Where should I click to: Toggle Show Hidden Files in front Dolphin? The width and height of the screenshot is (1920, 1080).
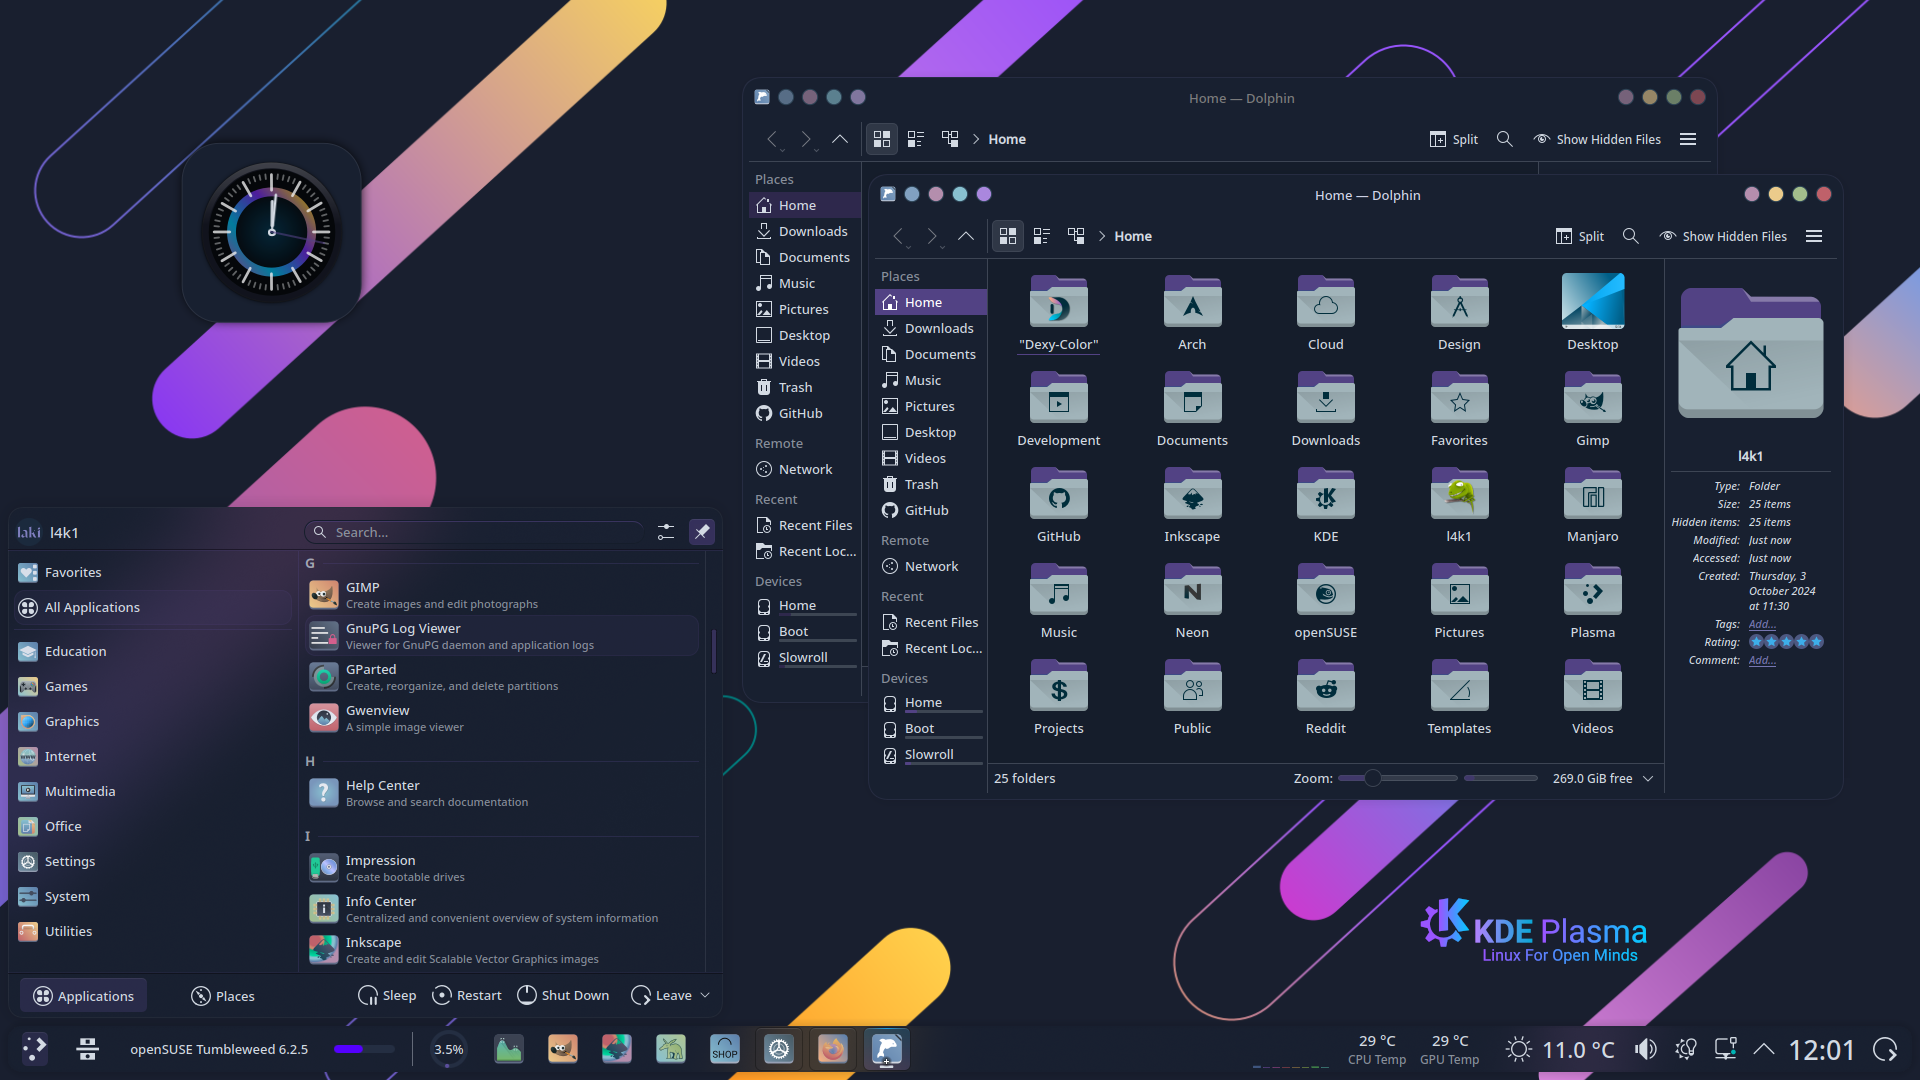1723,236
